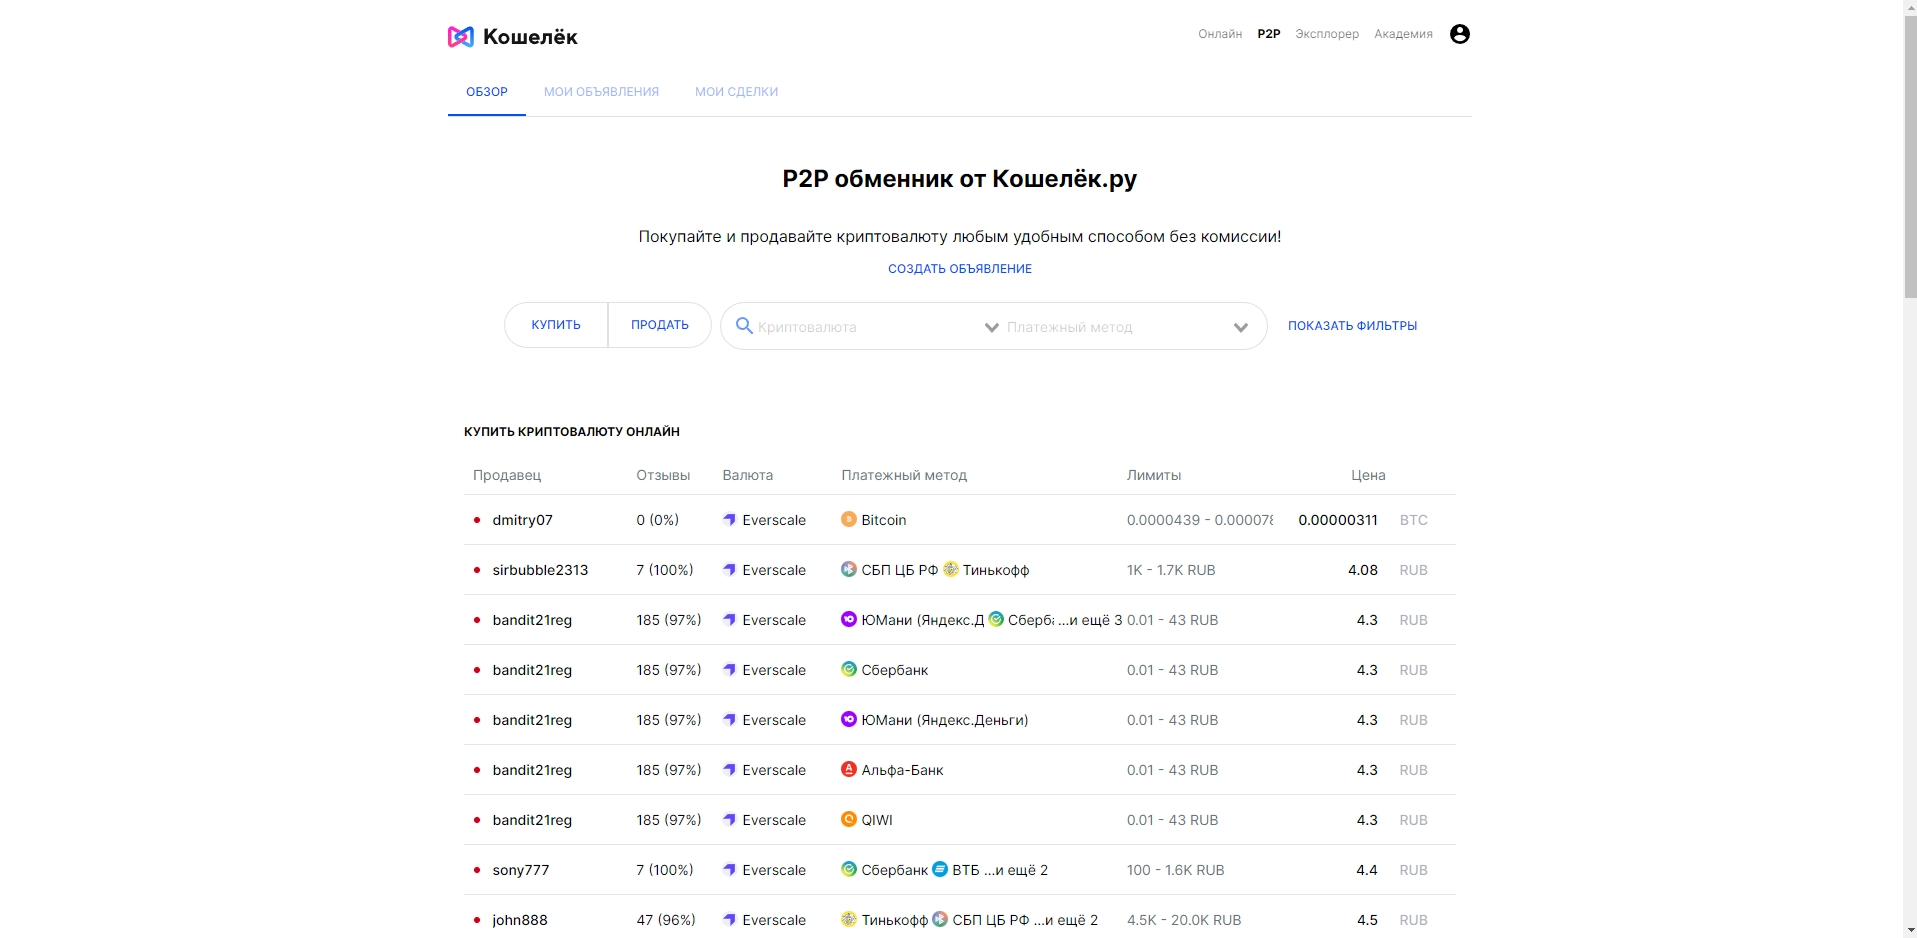1917x938 pixels.
Task: Click the limits 1K - 1.7K RUB
Action: (1171, 570)
